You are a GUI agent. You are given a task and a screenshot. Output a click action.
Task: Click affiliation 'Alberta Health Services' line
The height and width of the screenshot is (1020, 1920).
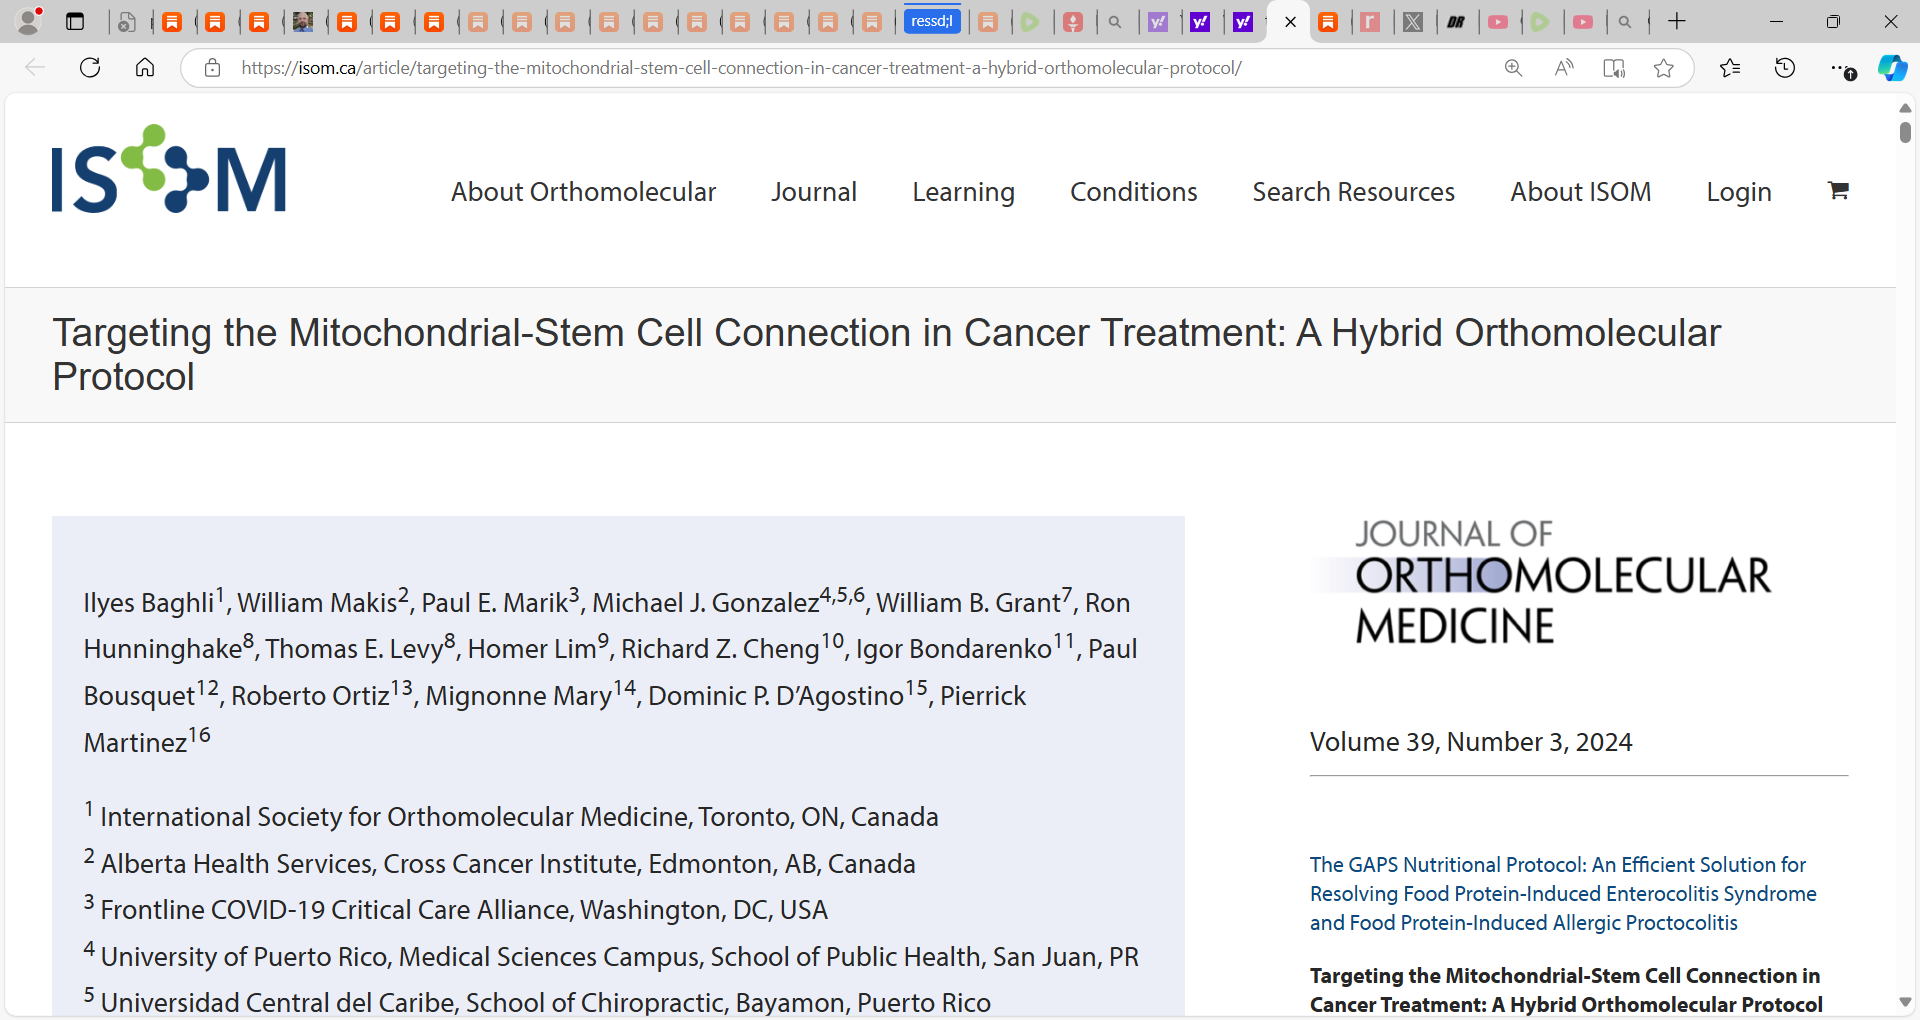[500, 863]
